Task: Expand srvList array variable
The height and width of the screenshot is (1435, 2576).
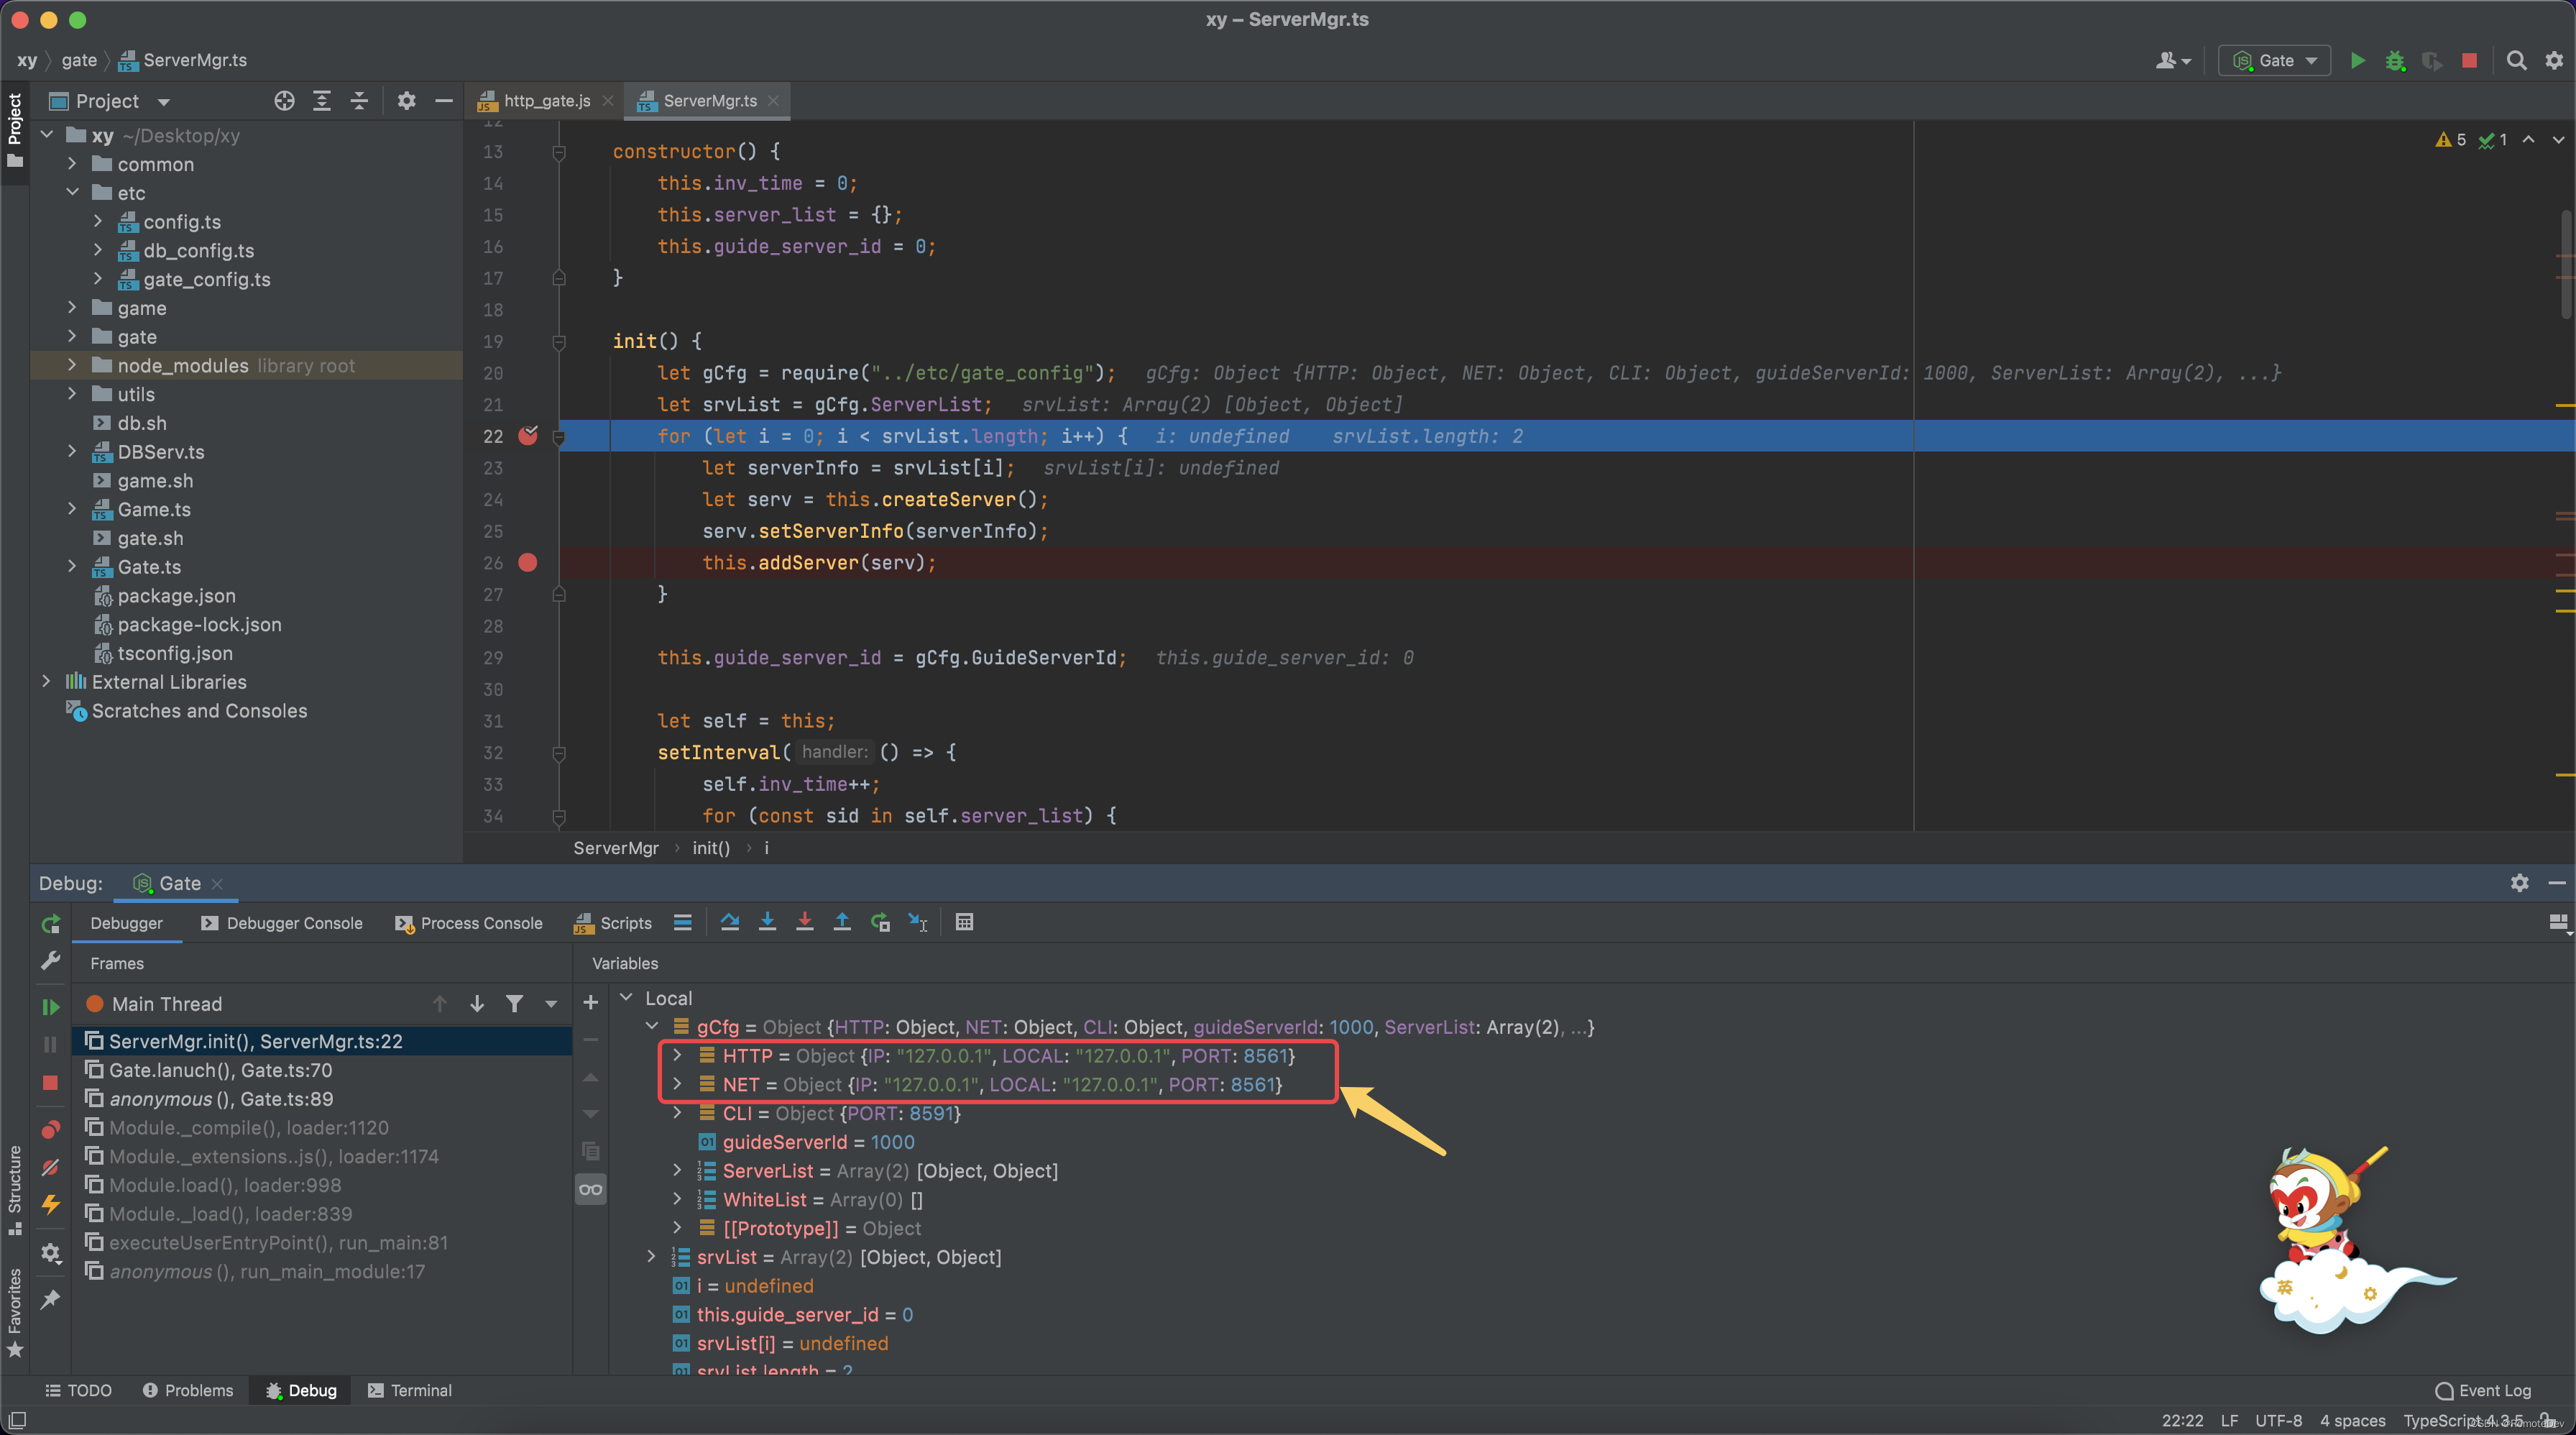Action: pyautogui.click(x=652, y=1256)
